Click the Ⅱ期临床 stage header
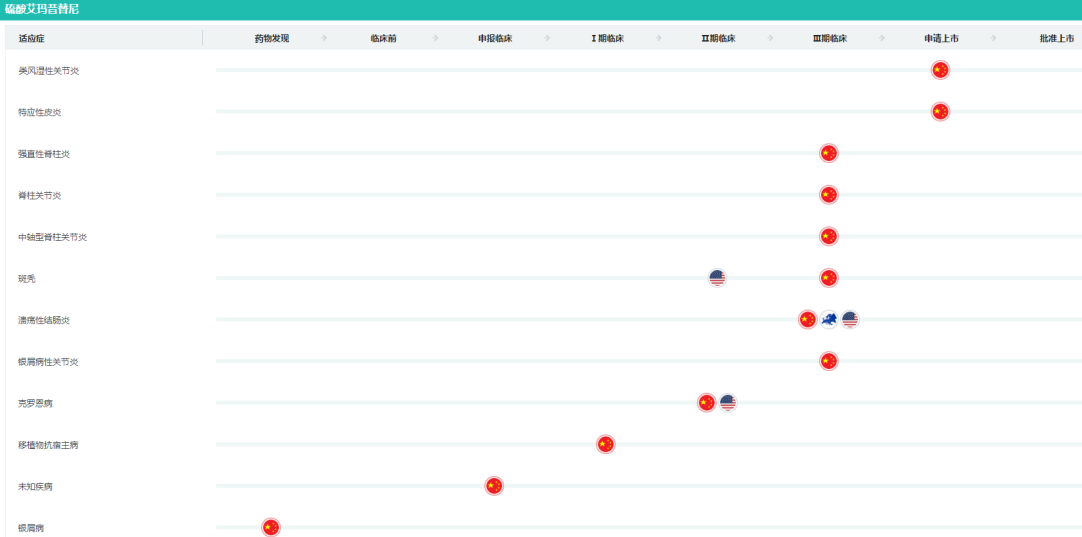The image size is (1082, 537). [x=718, y=39]
